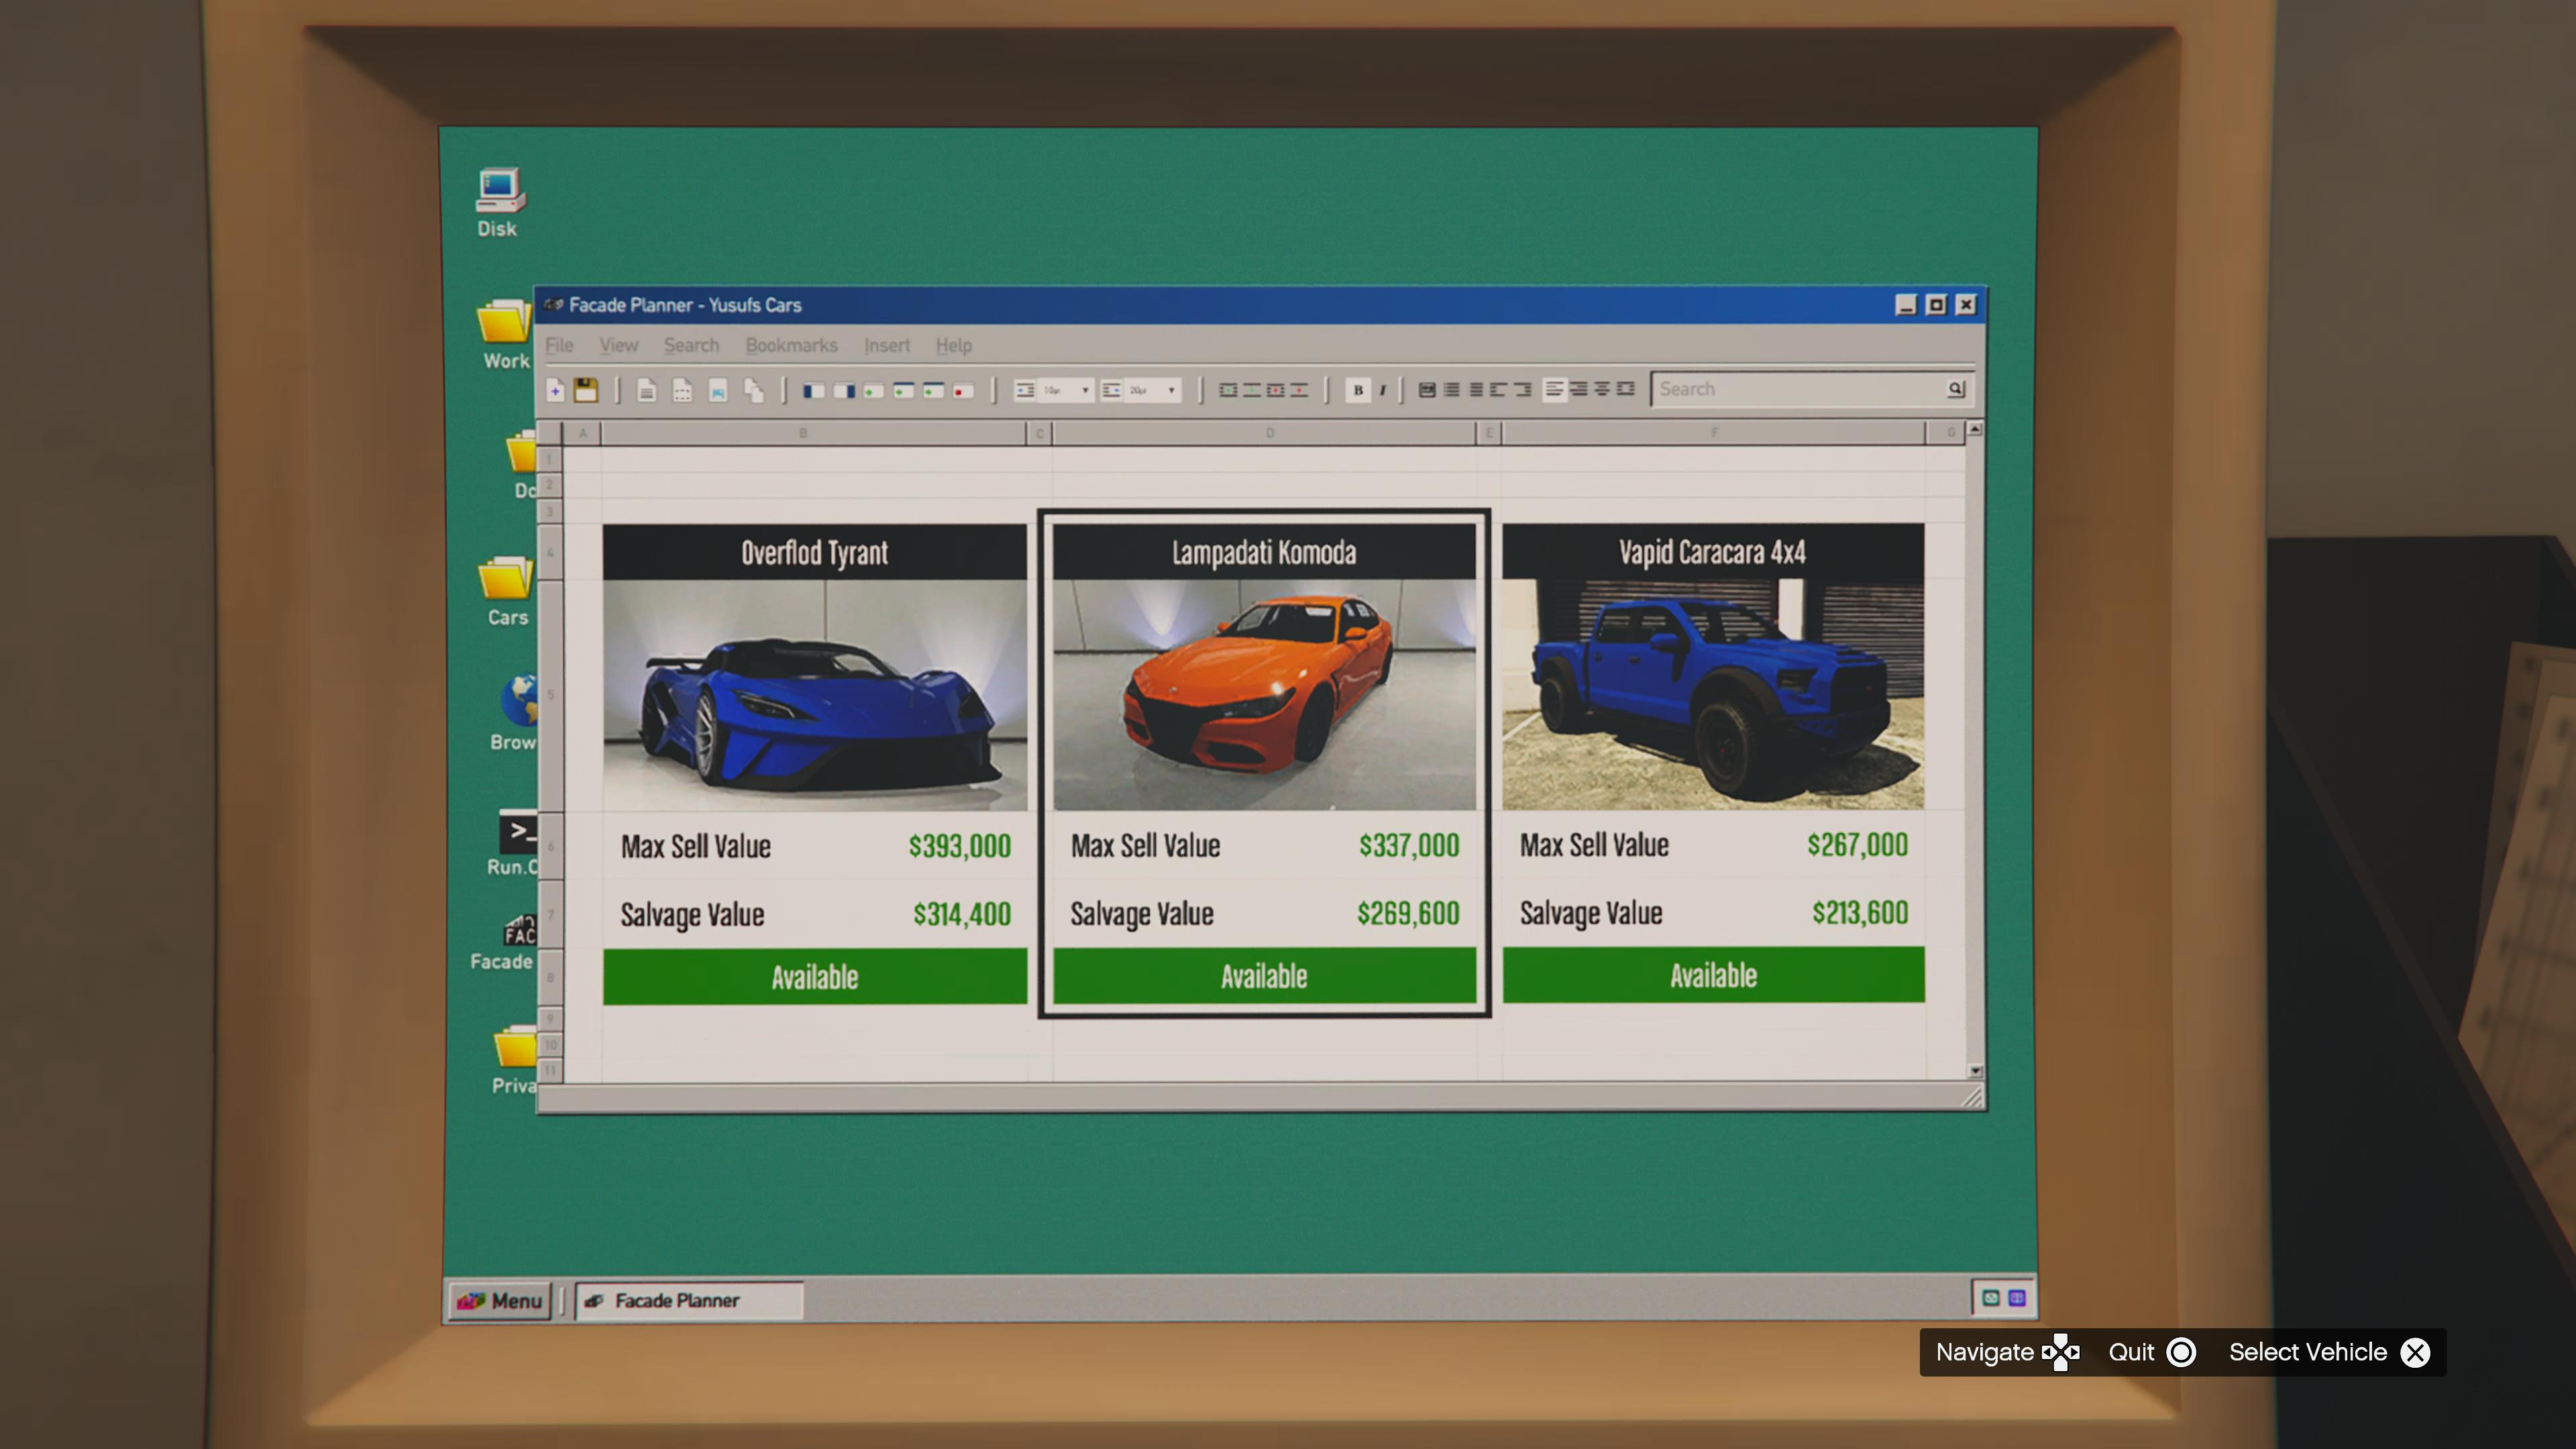Toggle the align-right text button

[1578, 390]
